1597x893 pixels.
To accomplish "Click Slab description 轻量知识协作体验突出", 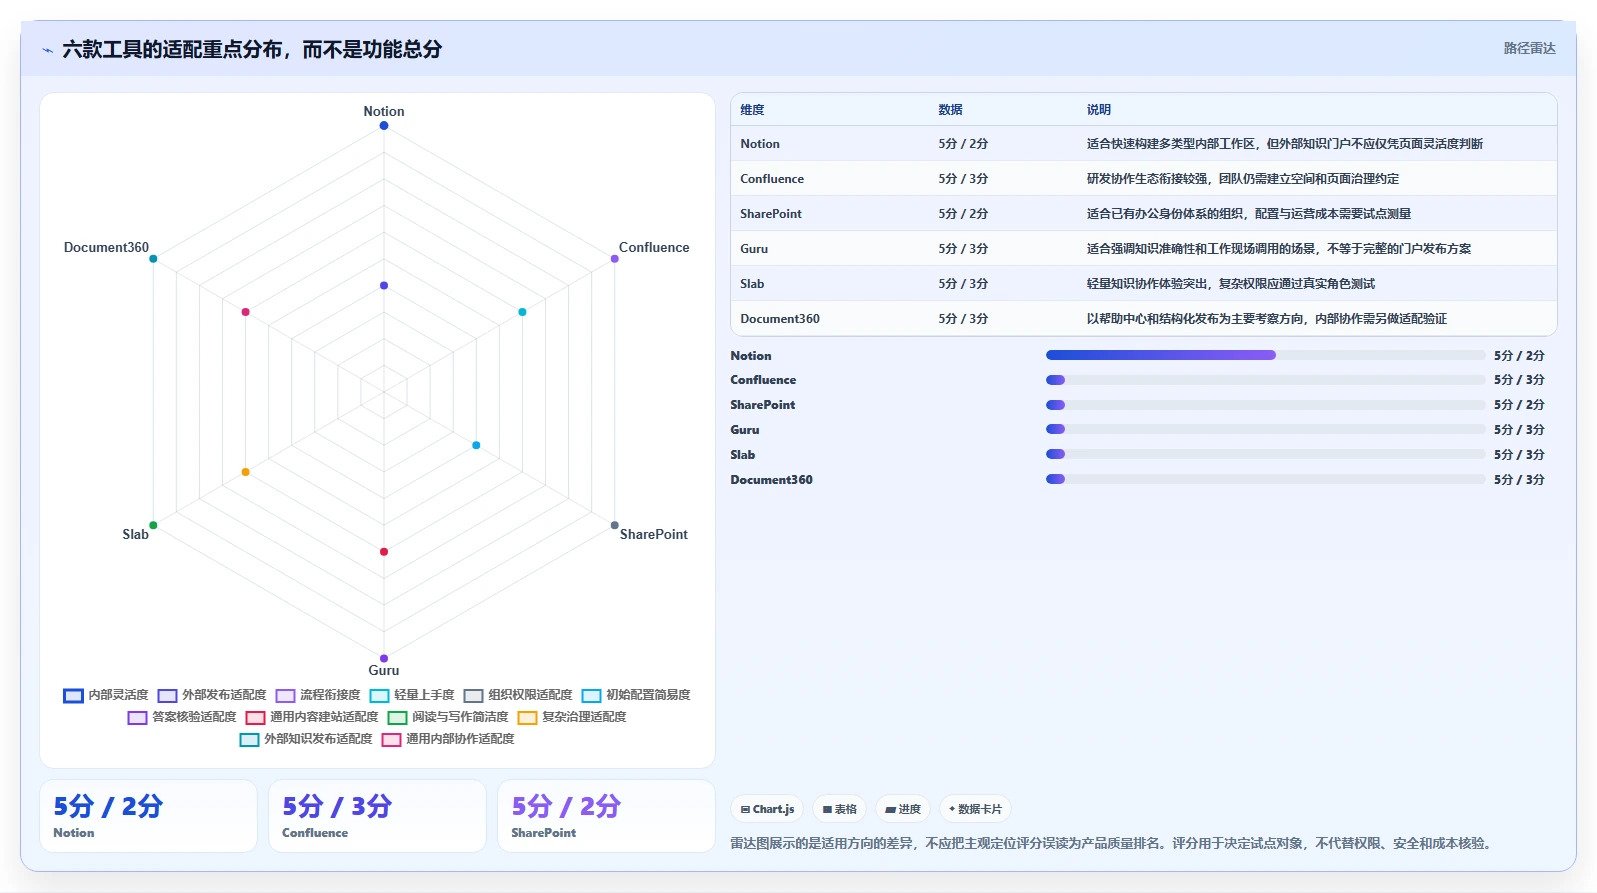I will pos(1231,284).
